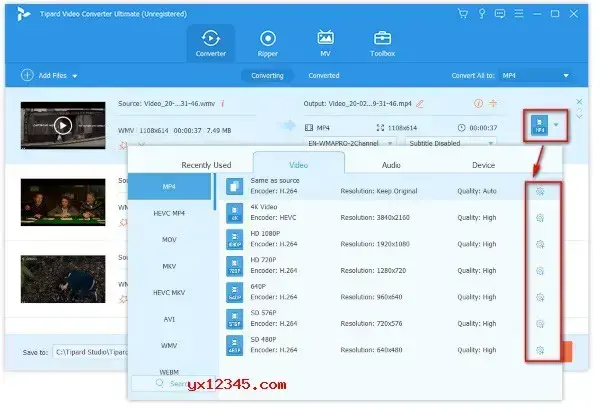Click Resolution: 3840x2160 text
The width and height of the screenshot is (600, 409).
coord(375,217)
